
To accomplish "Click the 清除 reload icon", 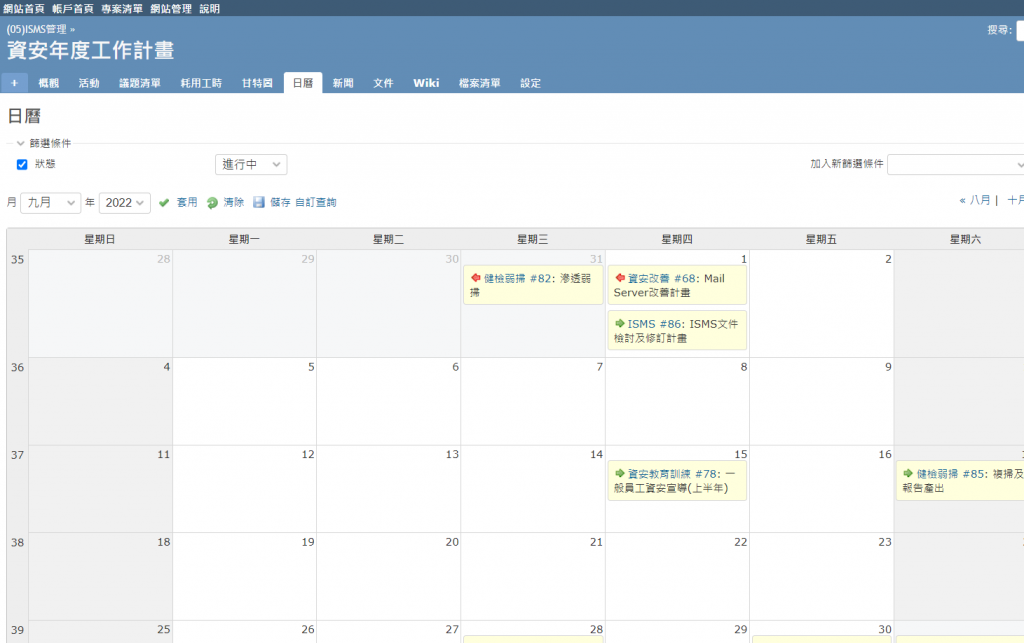I will pyautogui.click(x=212, y=202).
